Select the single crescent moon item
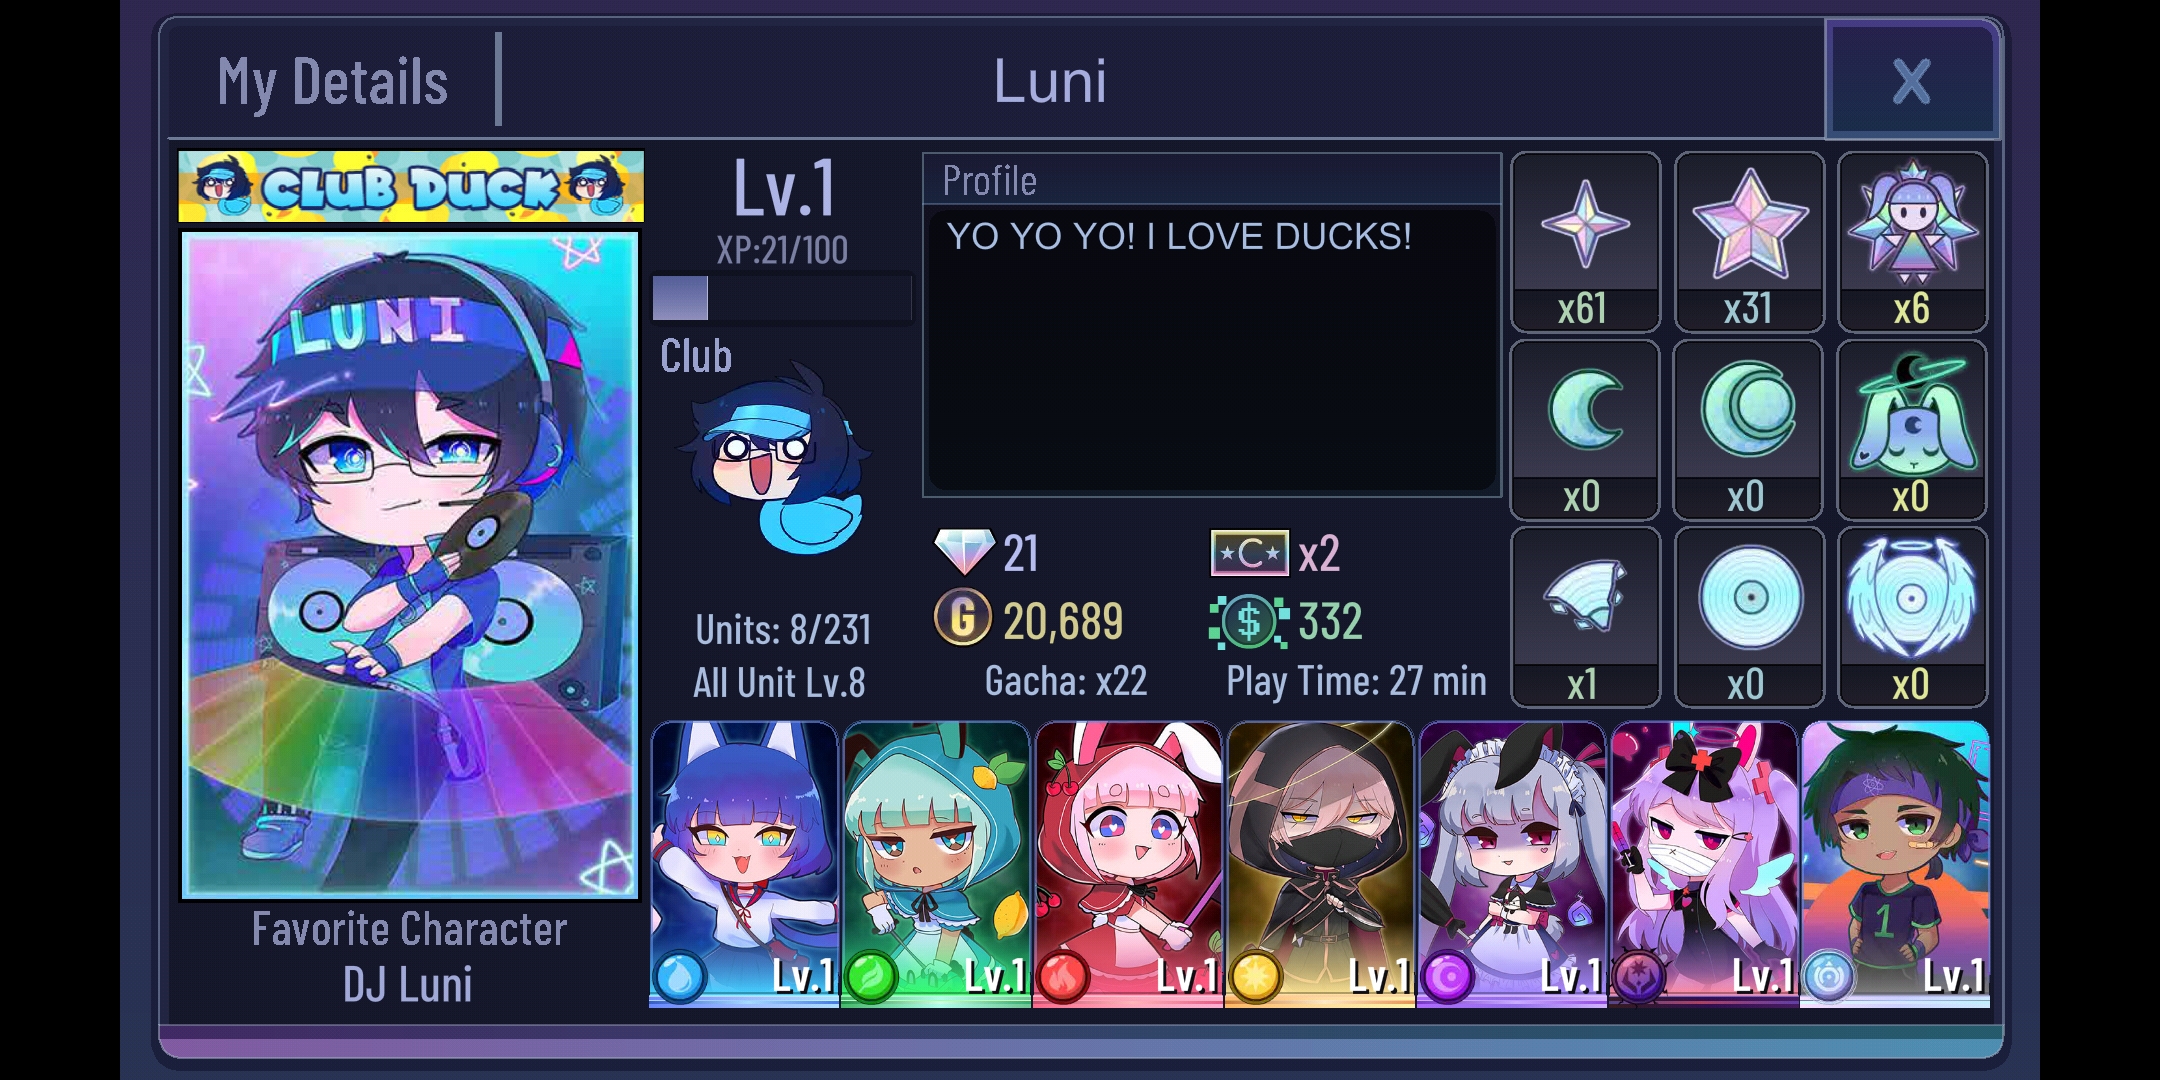2160x1080 pixels. point(1585,429)
